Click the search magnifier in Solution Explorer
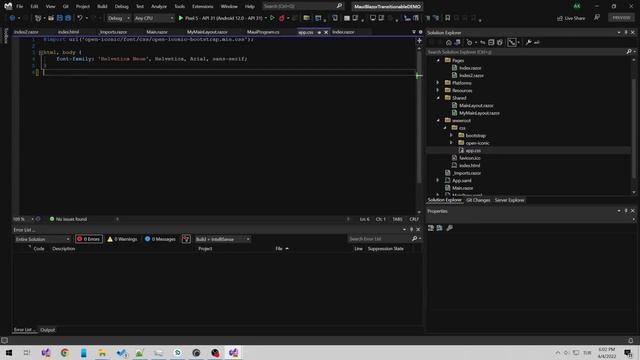 tap(629, 52)
